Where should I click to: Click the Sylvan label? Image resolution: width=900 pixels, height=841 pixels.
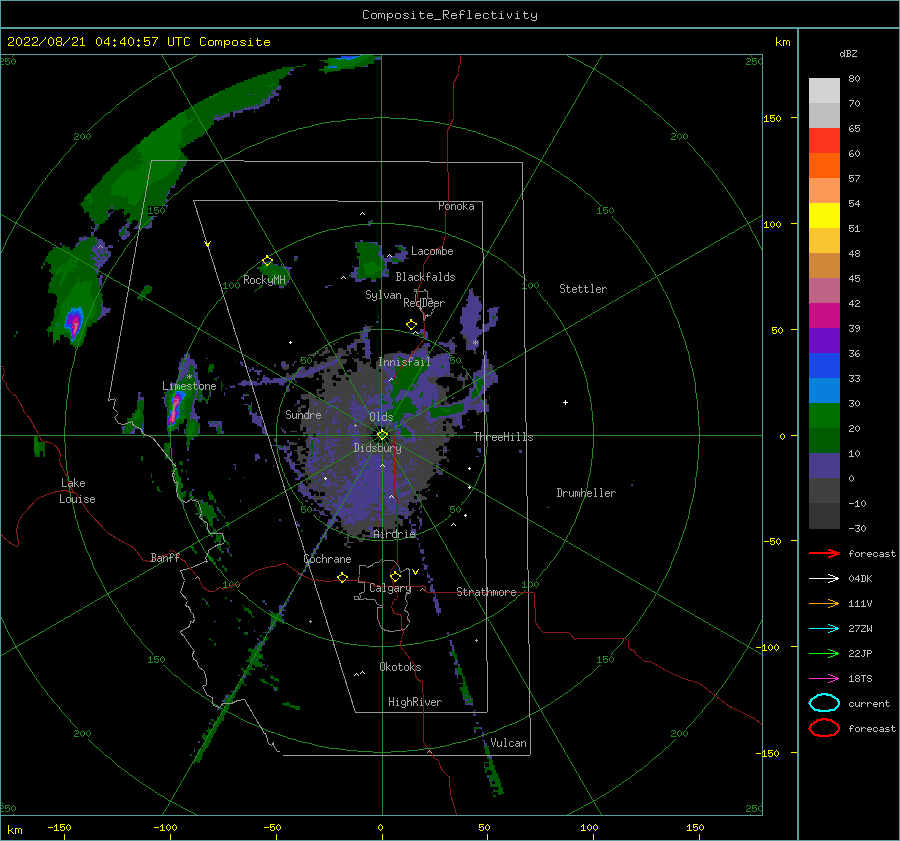pos(383,295)
